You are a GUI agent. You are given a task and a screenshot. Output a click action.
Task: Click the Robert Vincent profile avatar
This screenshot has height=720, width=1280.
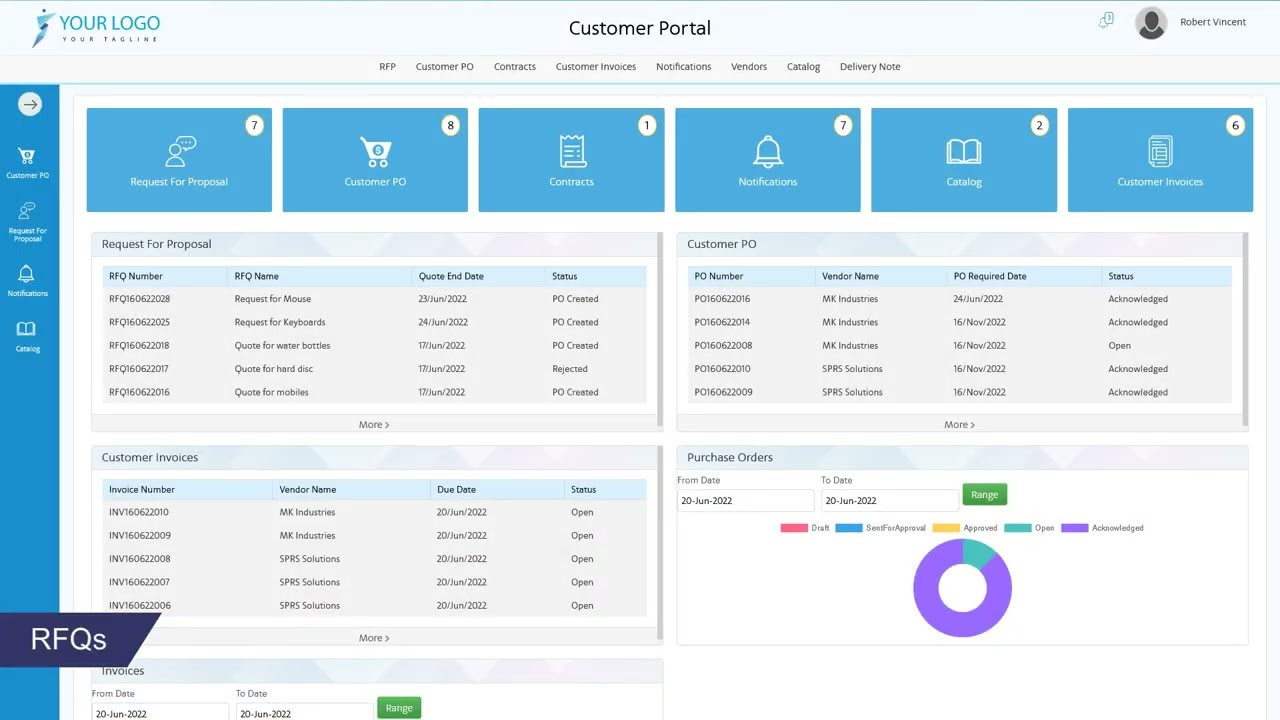1151,23
